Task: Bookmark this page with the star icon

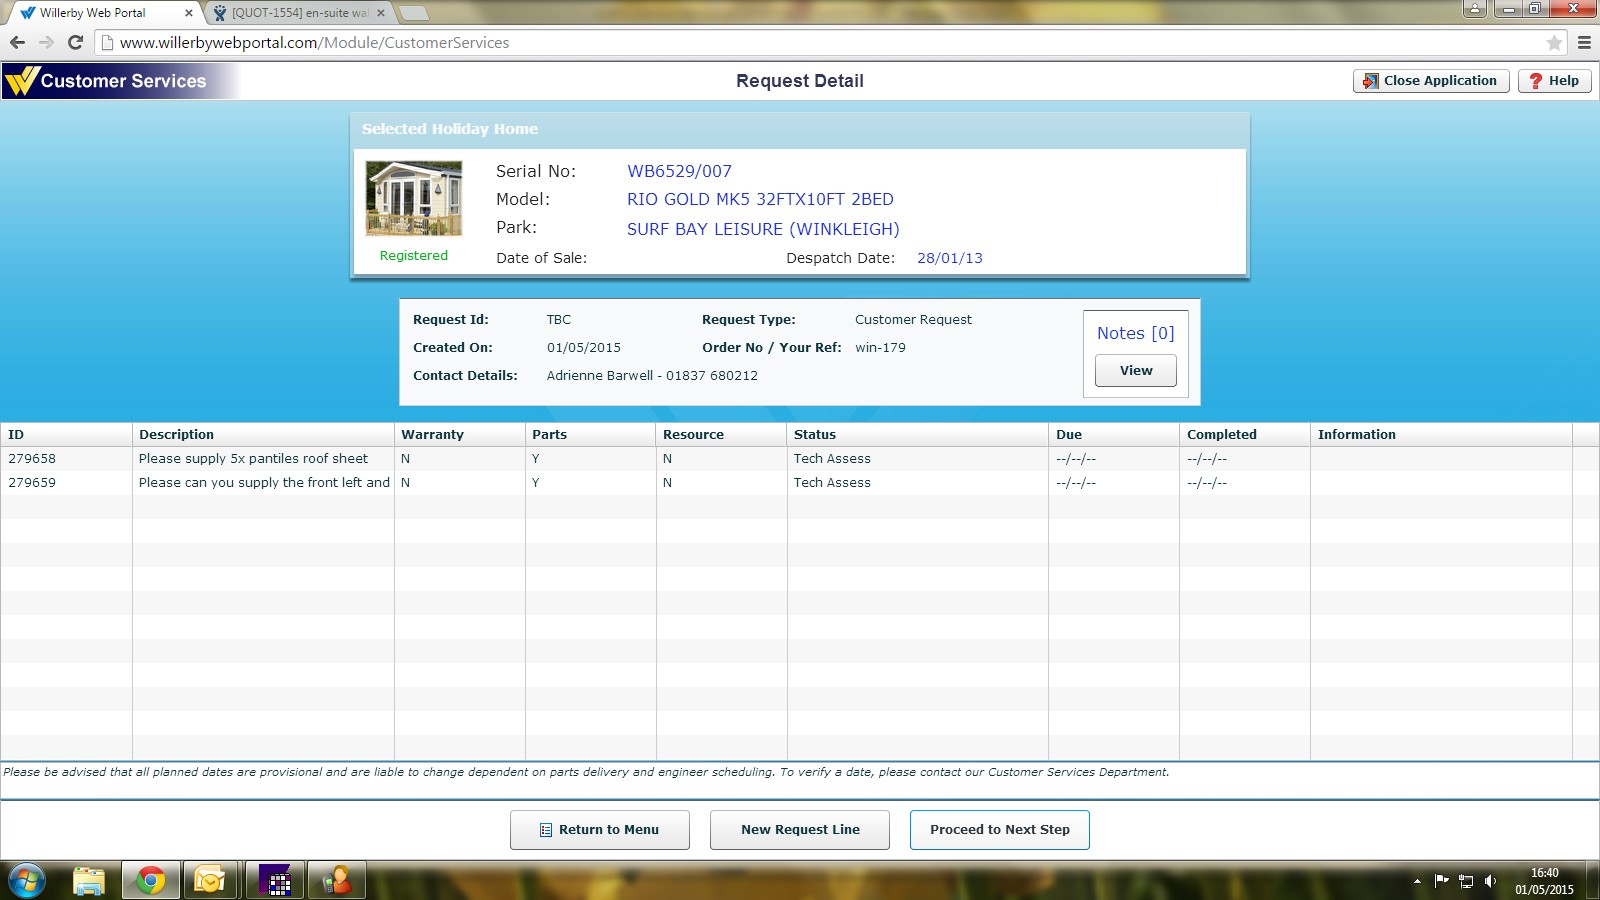Action: [1554, 42]
